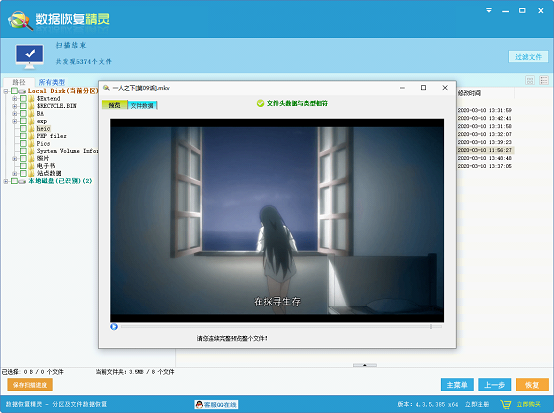Collapse the Local Disk tree node
This screenshot has height=413, width=554.
tap(6, 91)
